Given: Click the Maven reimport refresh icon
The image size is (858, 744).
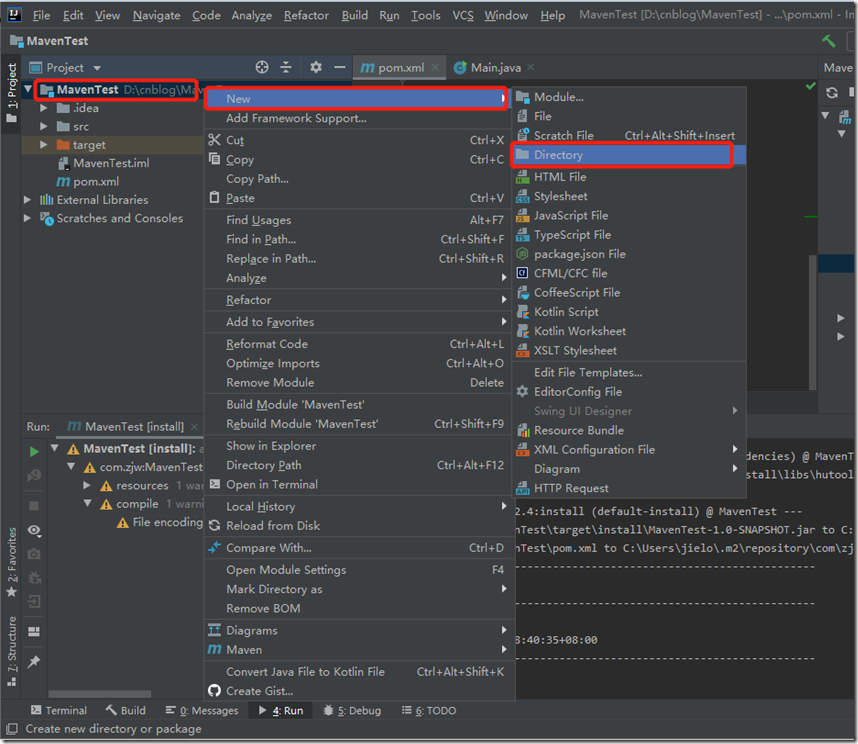Looking at the screenshot, I should (832, 93).
